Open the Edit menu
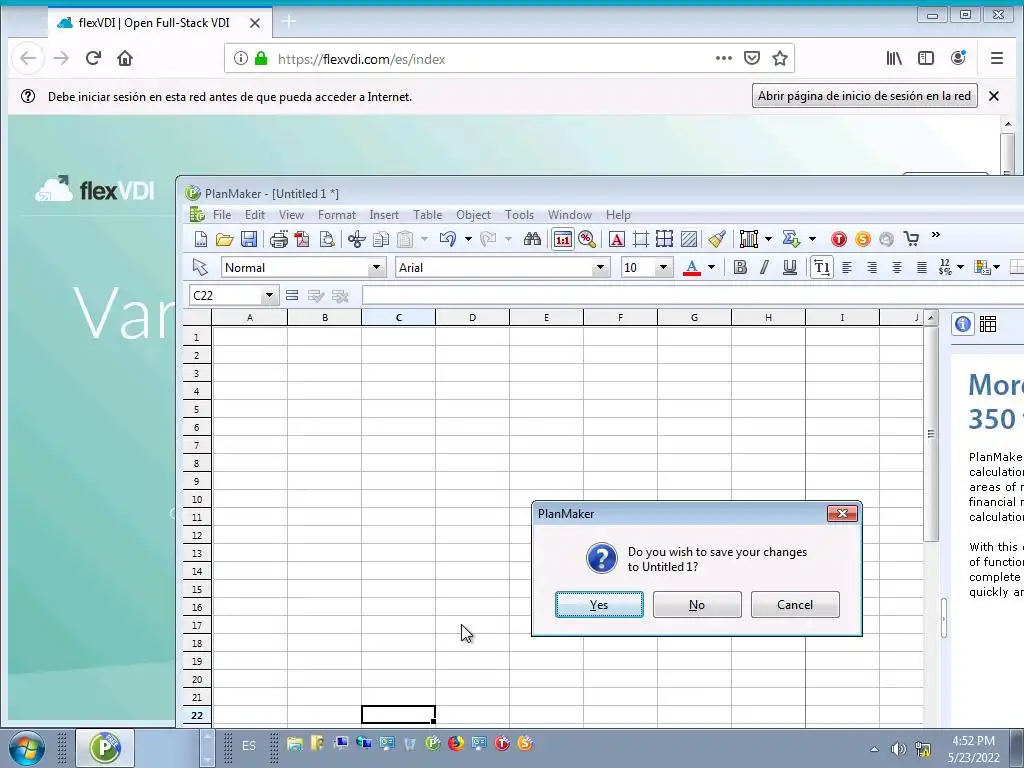The width and height of the screenshot is (1024, 768). (x=255, y=215)
